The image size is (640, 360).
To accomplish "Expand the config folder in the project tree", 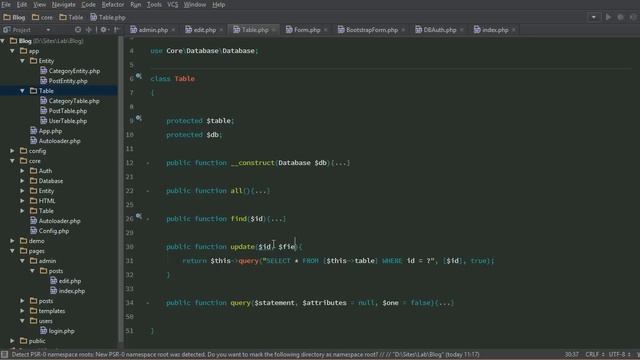I will (x=12, y=151).
